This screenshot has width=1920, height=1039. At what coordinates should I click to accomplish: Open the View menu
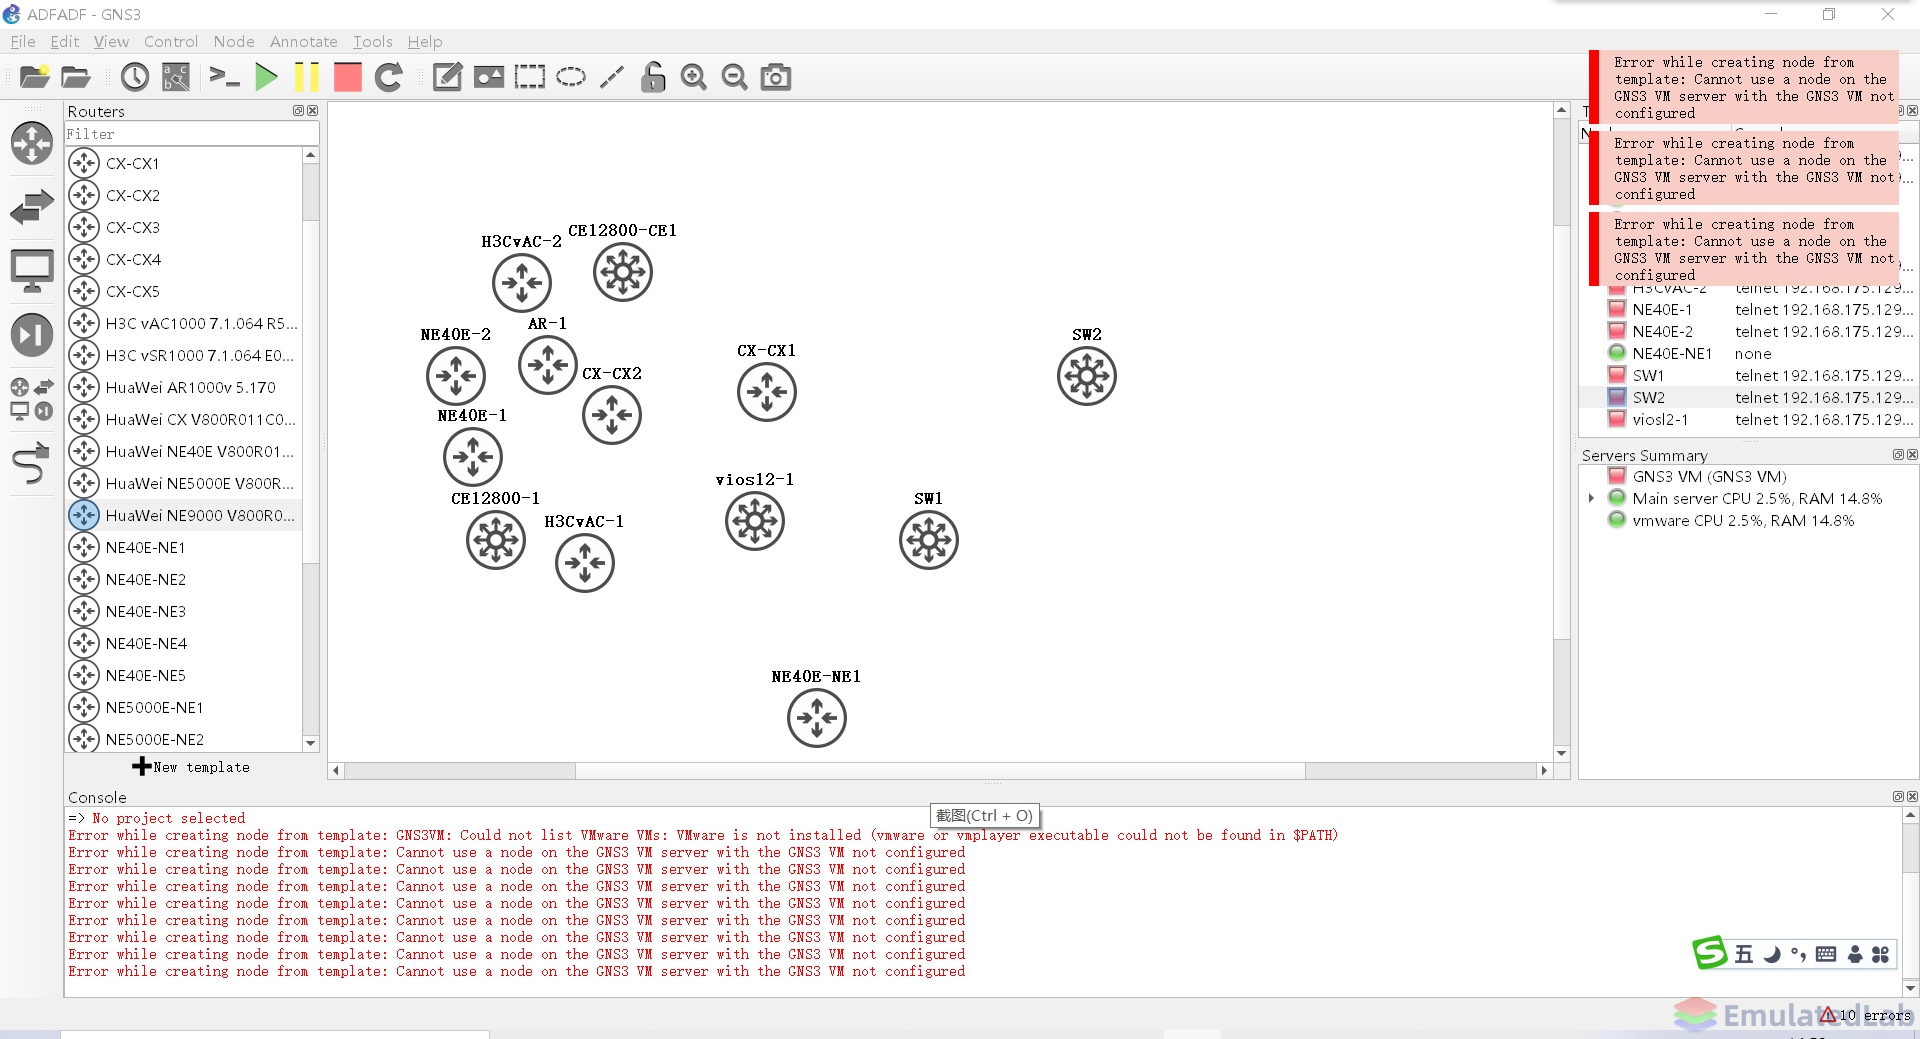(x=111, y=41)
